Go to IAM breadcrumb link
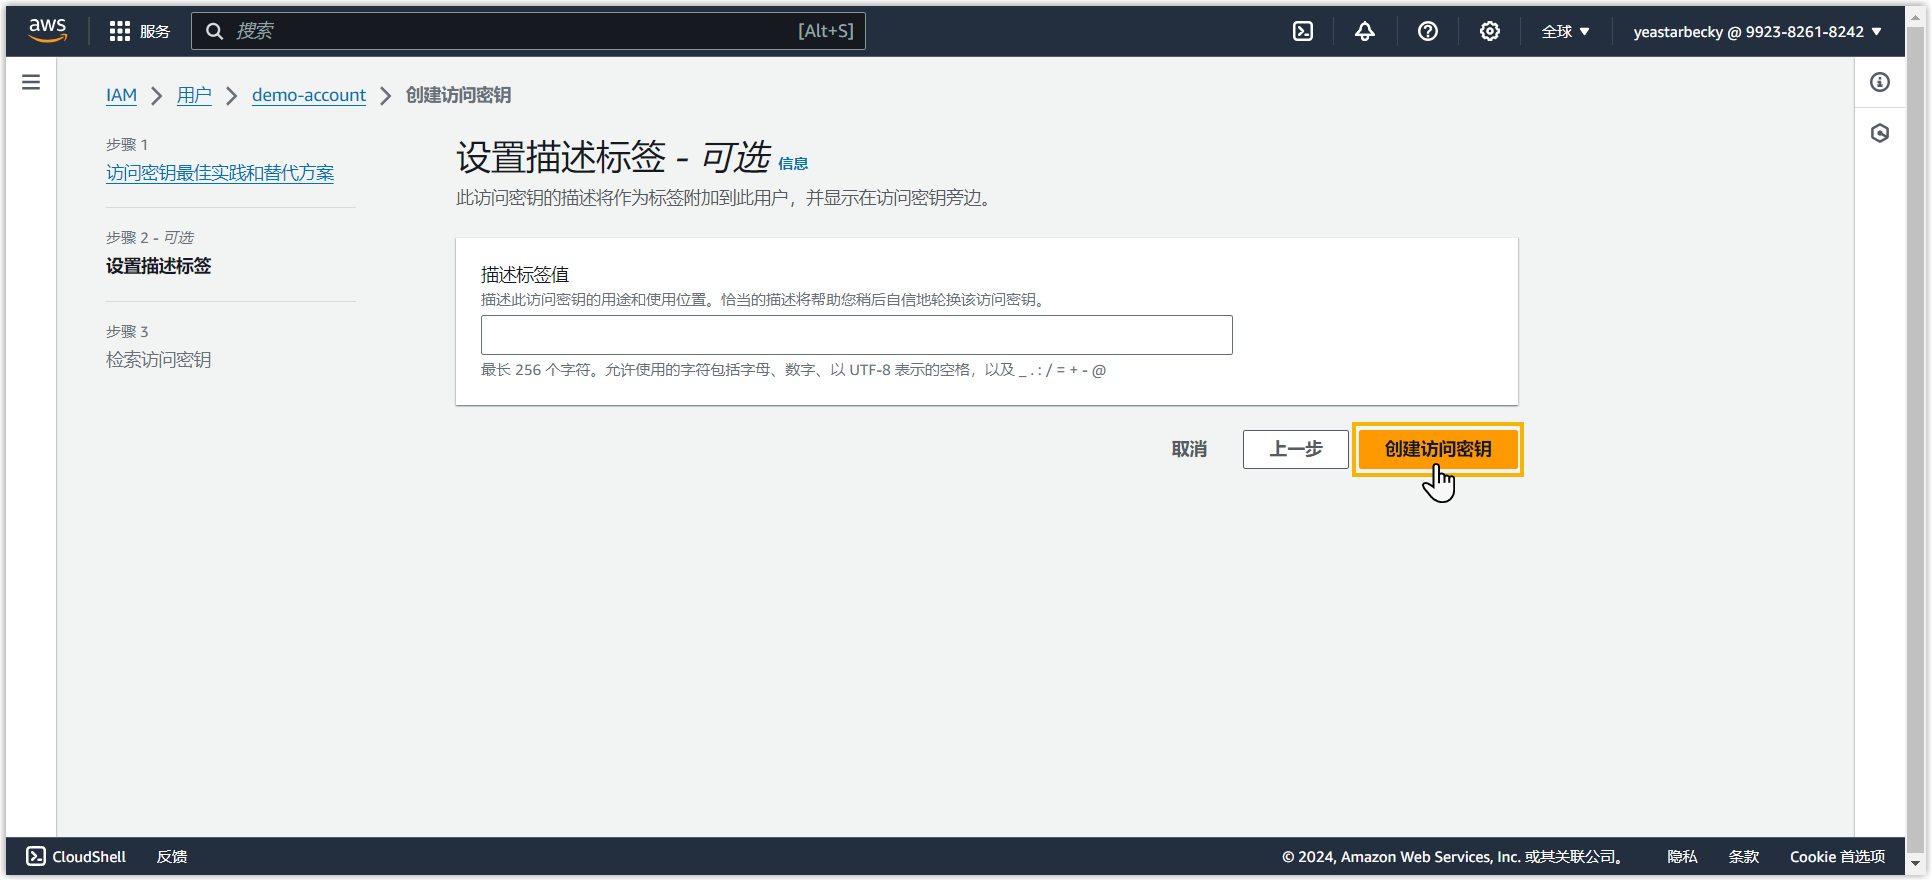The image size is (1932, 881). tap(121, 95)
